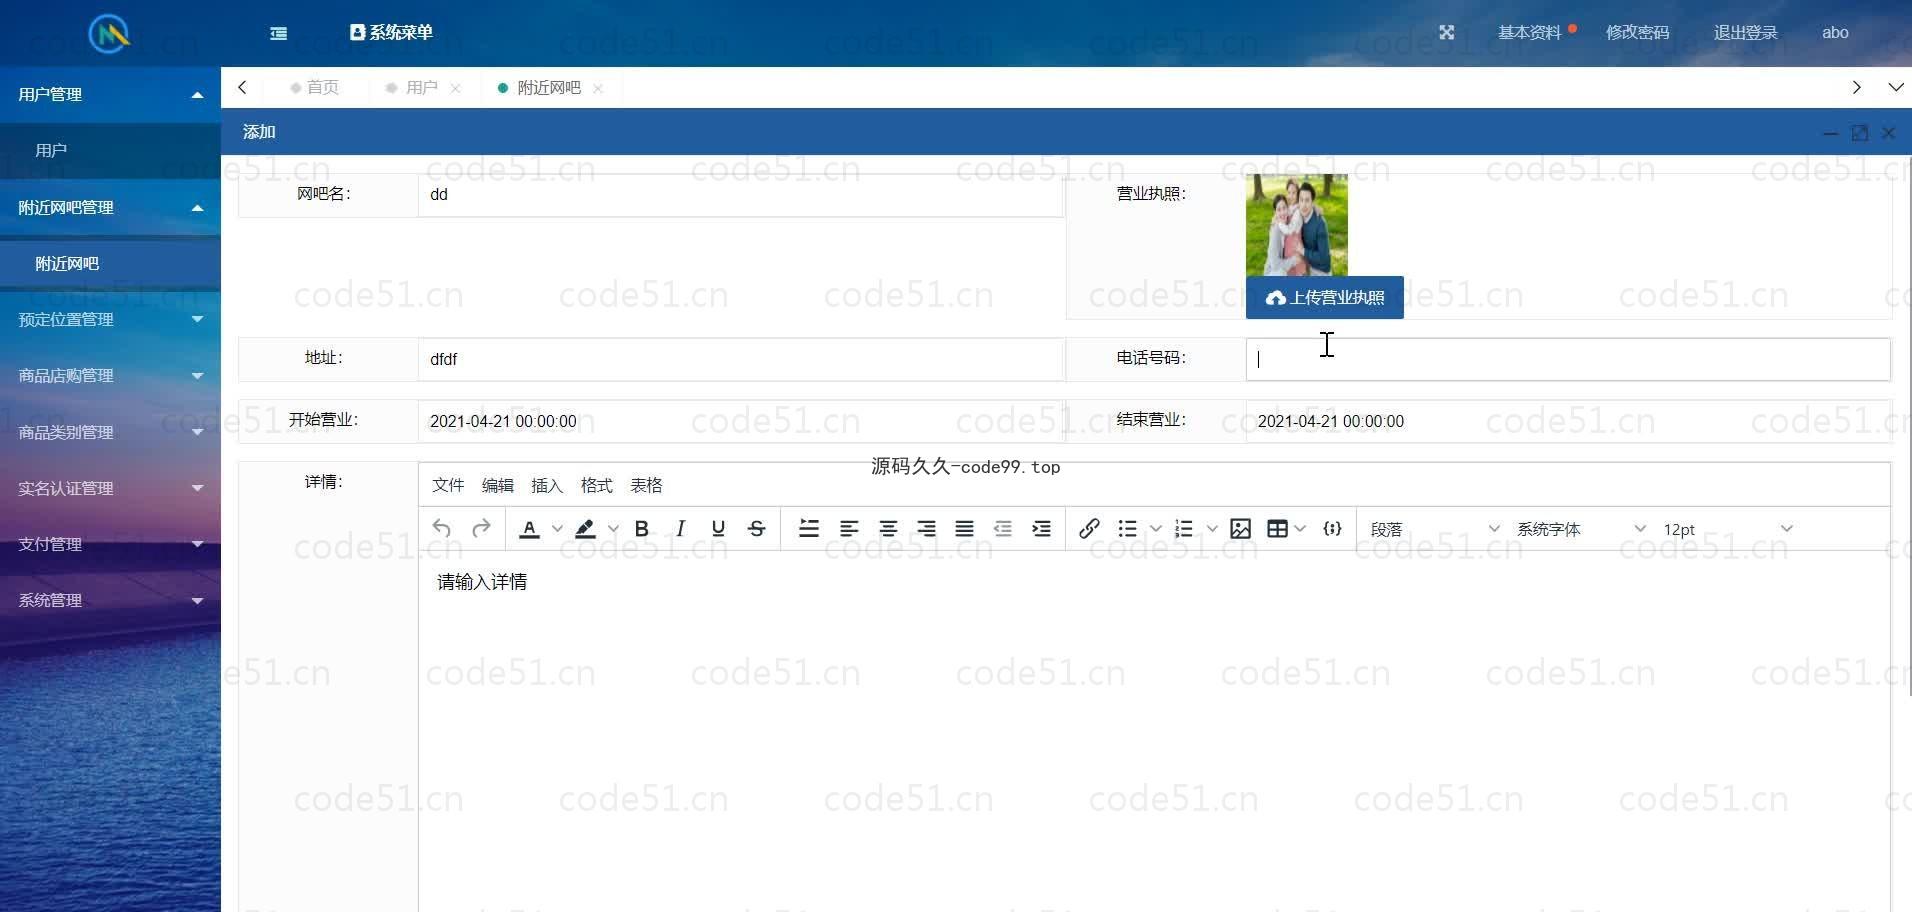Expand 商品店购管理 sidebar section
Image resolution: width=1912 pixels, height=912 pixels.
pos(110,375)
